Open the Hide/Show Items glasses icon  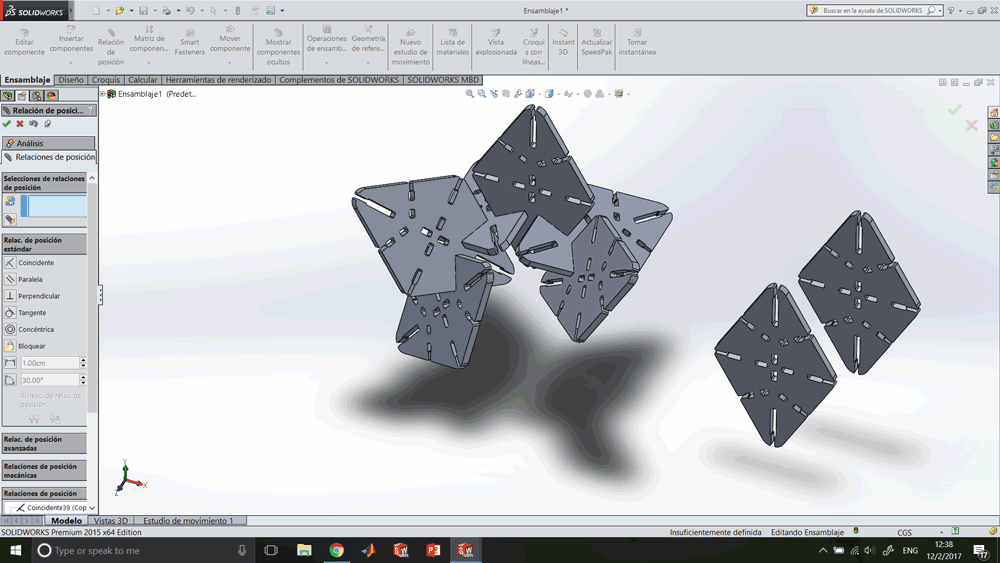pyautogui.click(x=568, y=94)
